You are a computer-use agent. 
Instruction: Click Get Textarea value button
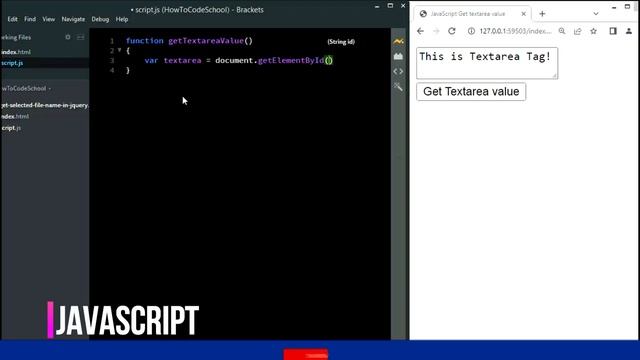(471, 91)
